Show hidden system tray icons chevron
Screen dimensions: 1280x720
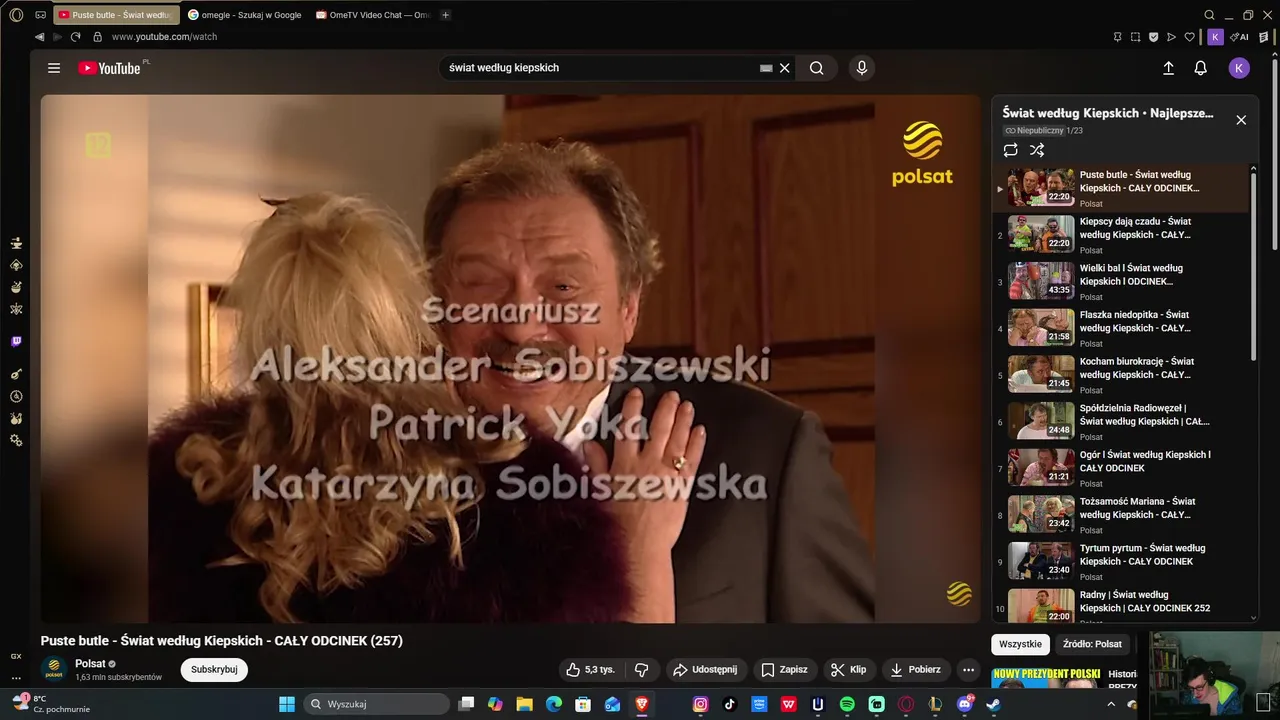(x=1110, y=704)
